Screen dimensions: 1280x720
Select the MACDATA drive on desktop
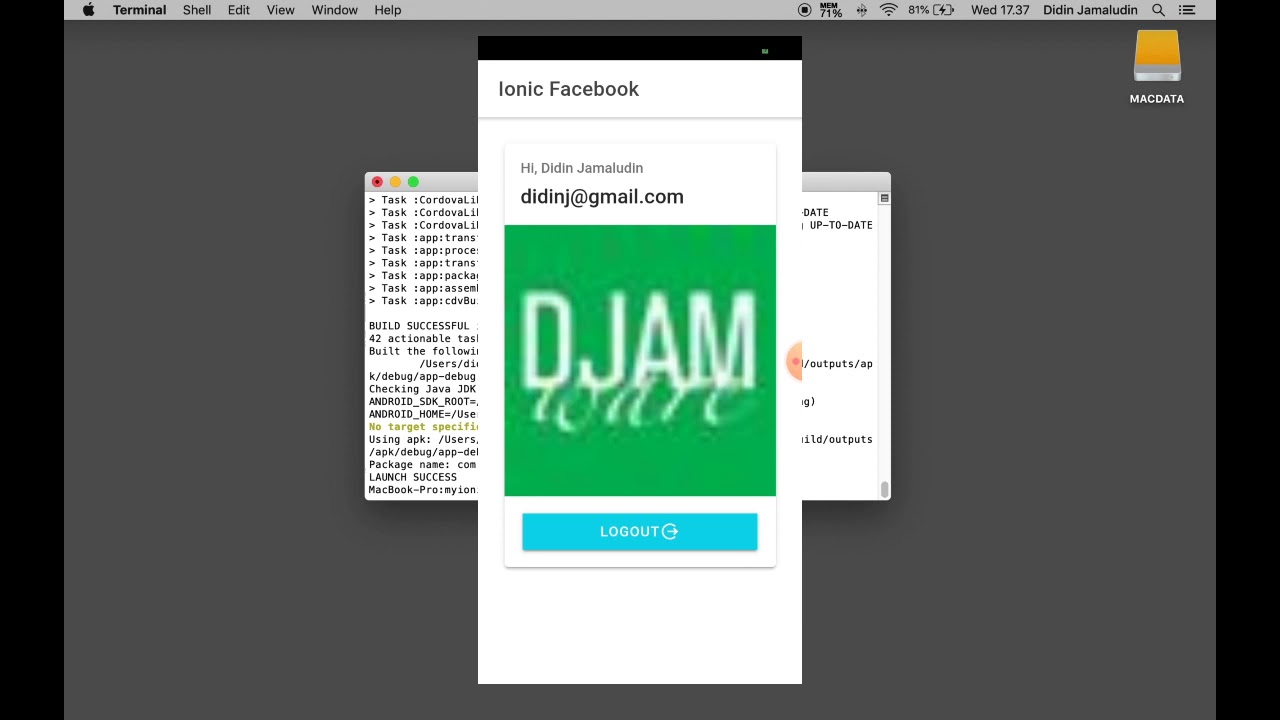pos(1157,66)
